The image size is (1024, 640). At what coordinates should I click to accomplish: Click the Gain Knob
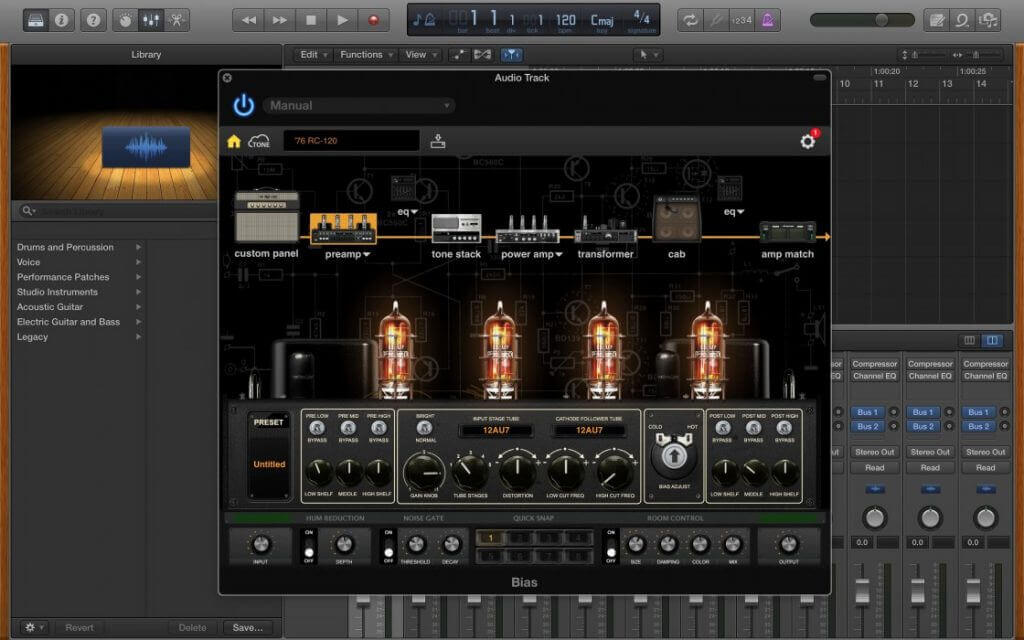tap(424, 472)
